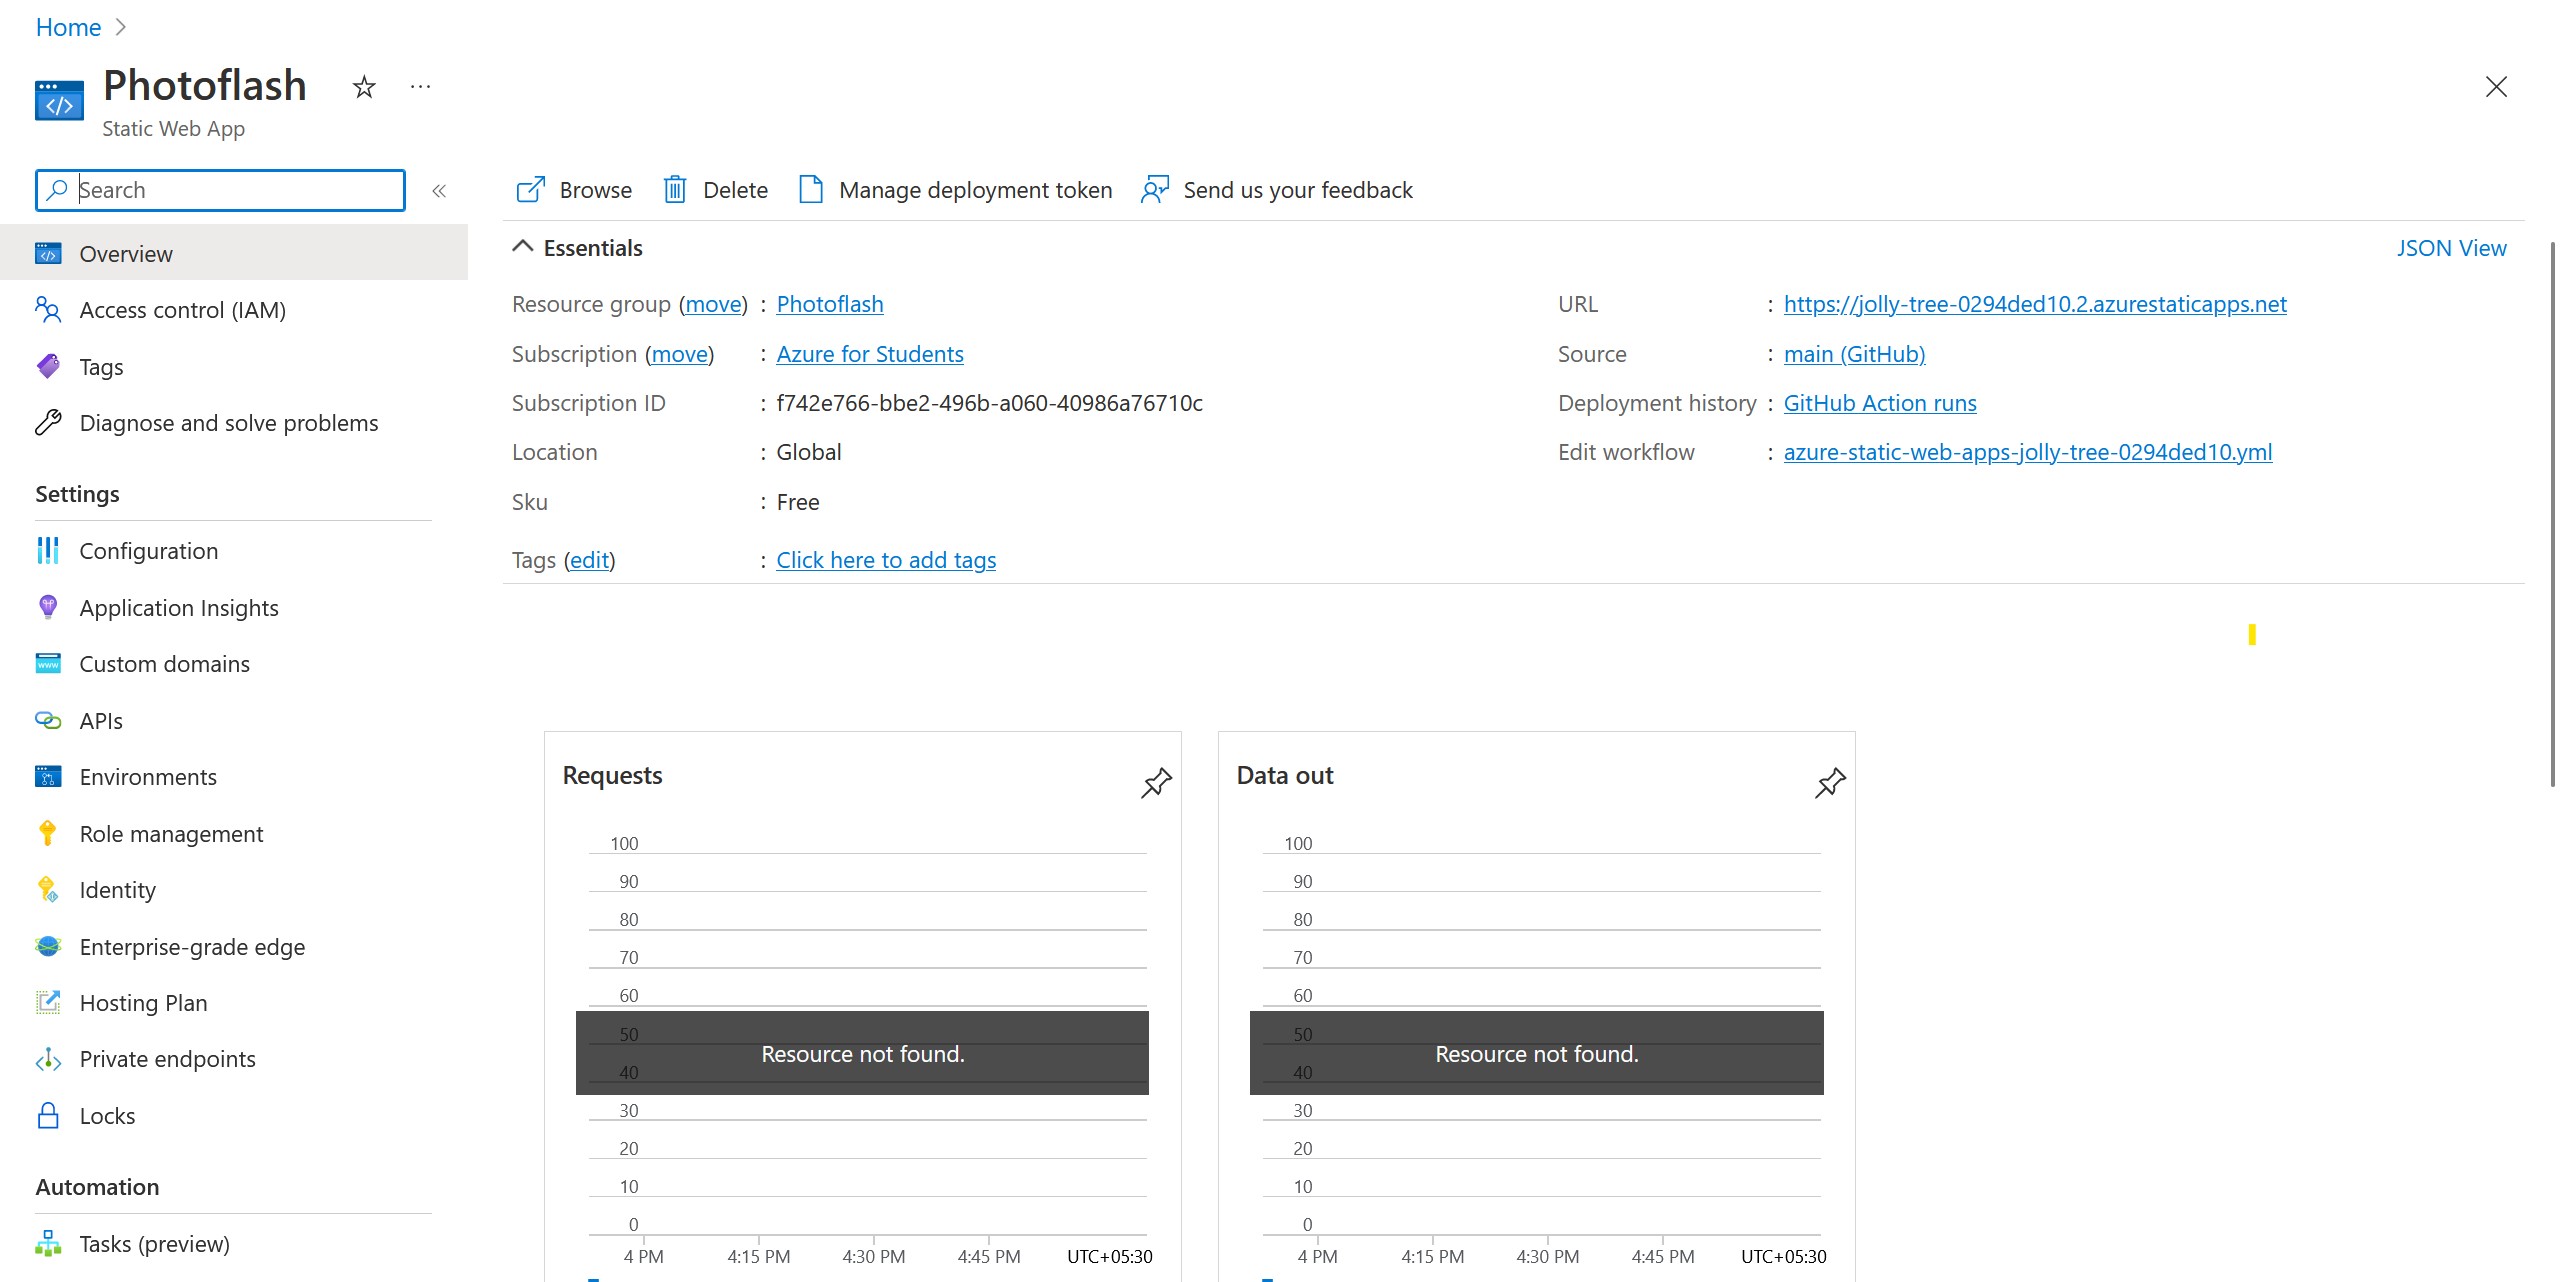This screenshot has height=1282, width=2560.
Task: Open Diagnose and solve problems
Action: [x=228, y=422]
